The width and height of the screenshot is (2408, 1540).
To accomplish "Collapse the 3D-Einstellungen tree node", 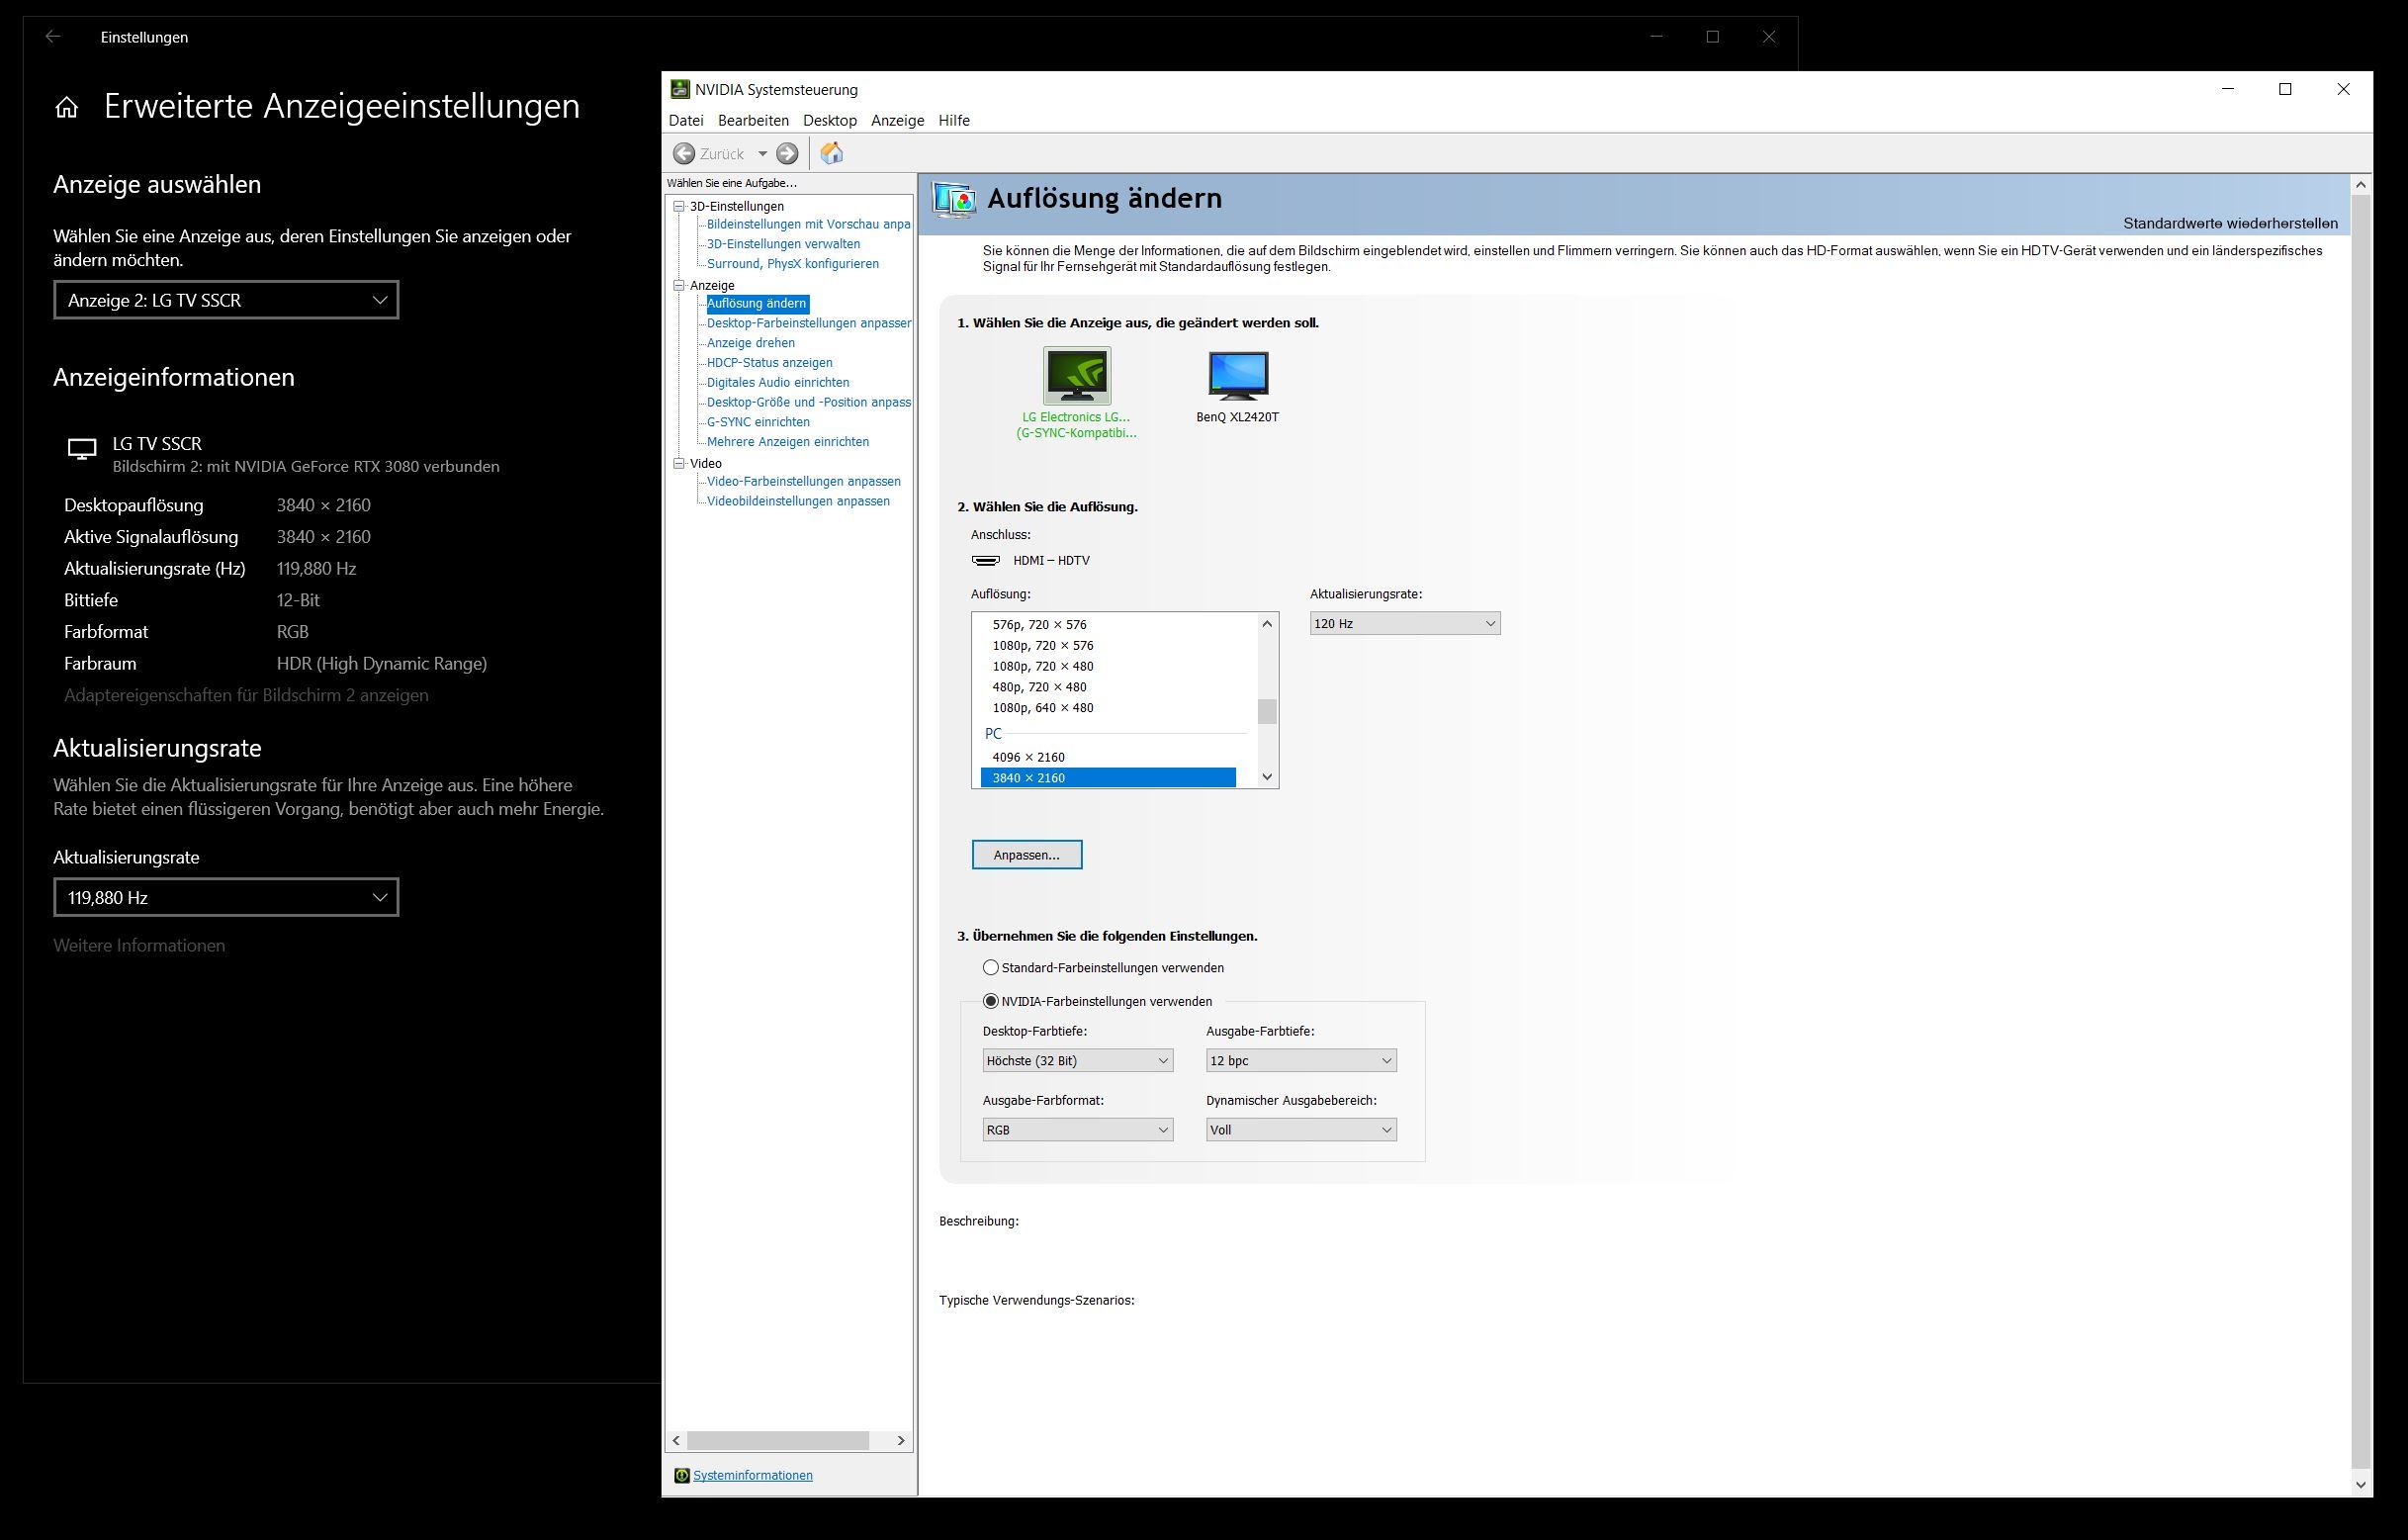I will click(679, 206).
